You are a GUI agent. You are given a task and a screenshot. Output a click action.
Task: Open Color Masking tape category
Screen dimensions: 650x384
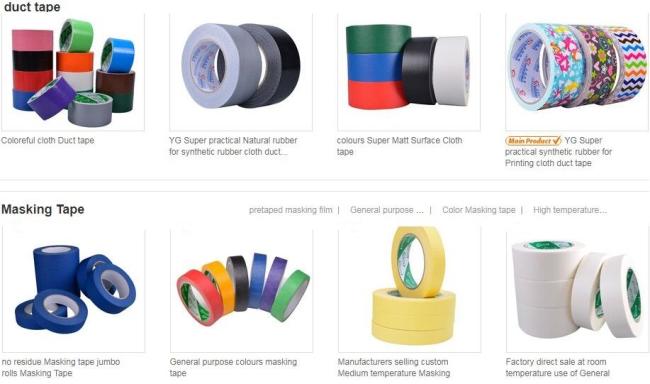coord(479,210)
